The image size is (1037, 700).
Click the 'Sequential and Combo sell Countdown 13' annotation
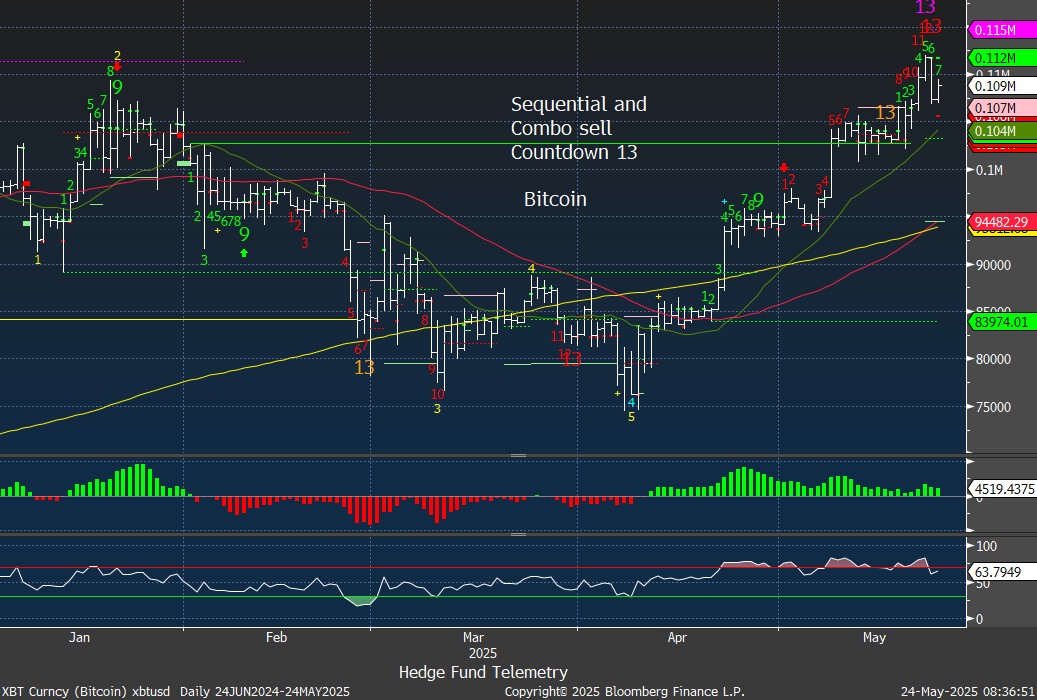pyautogui.click(x=579, y=128)
